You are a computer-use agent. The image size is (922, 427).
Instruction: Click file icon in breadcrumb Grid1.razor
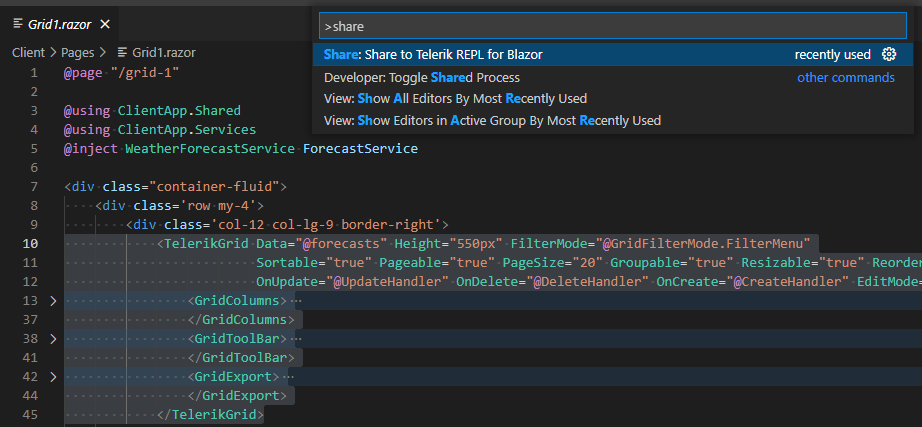(x=122, y=53)
